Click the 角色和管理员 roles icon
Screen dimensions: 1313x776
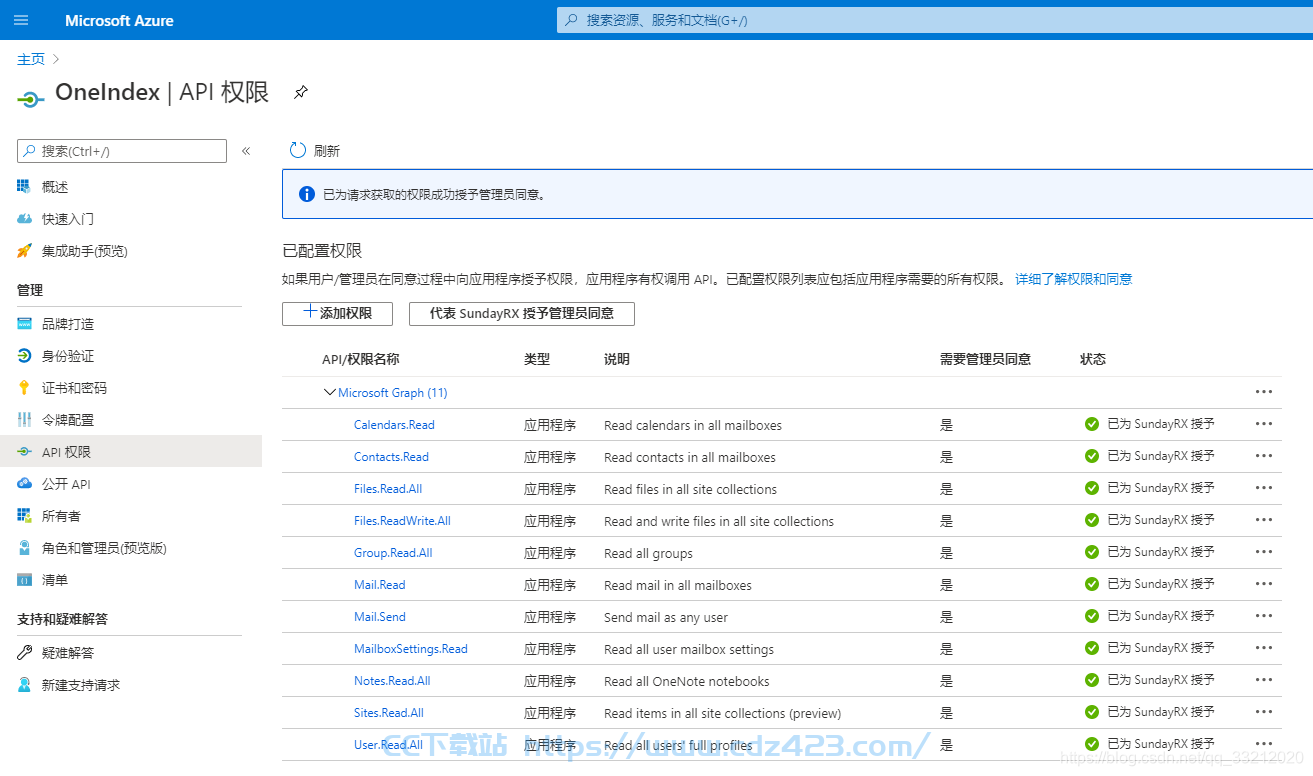tap(24, 548)
